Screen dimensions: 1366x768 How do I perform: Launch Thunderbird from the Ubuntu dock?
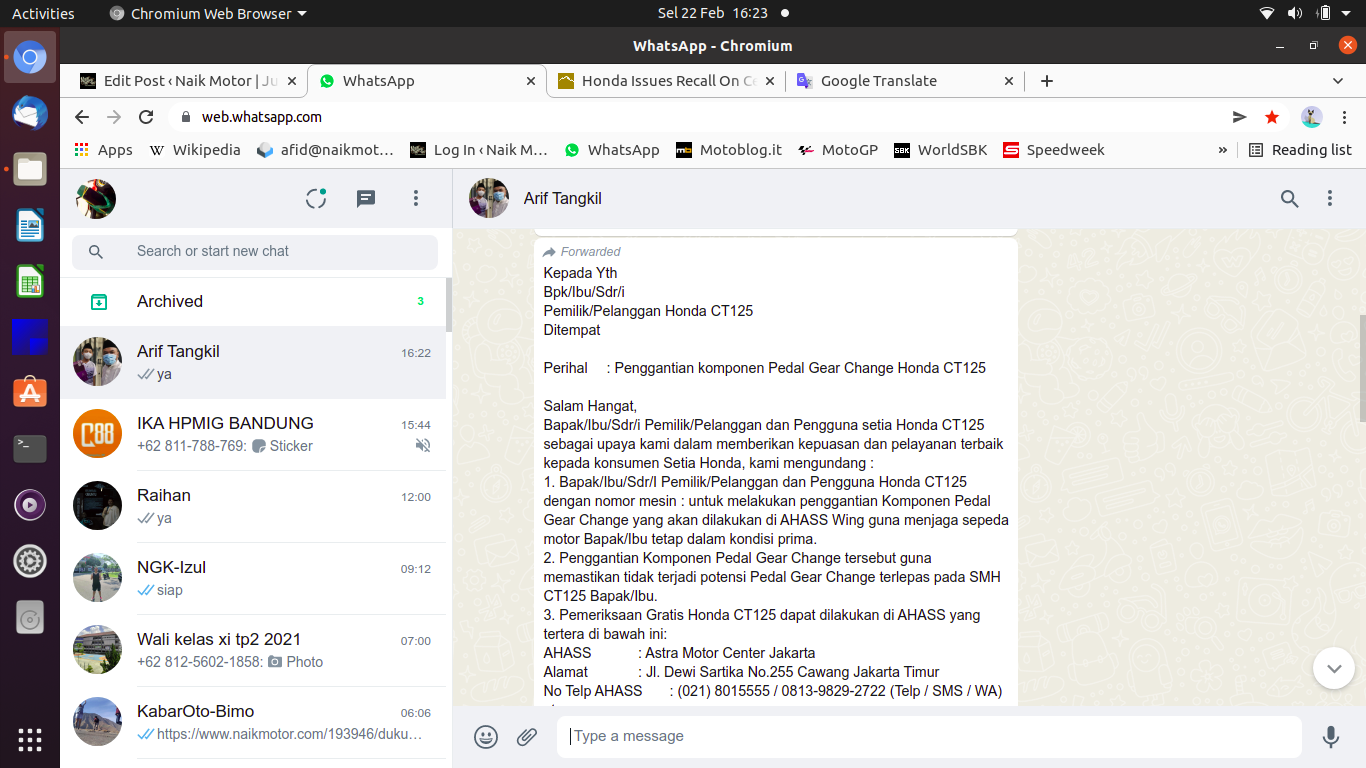(x=29, y=113)
